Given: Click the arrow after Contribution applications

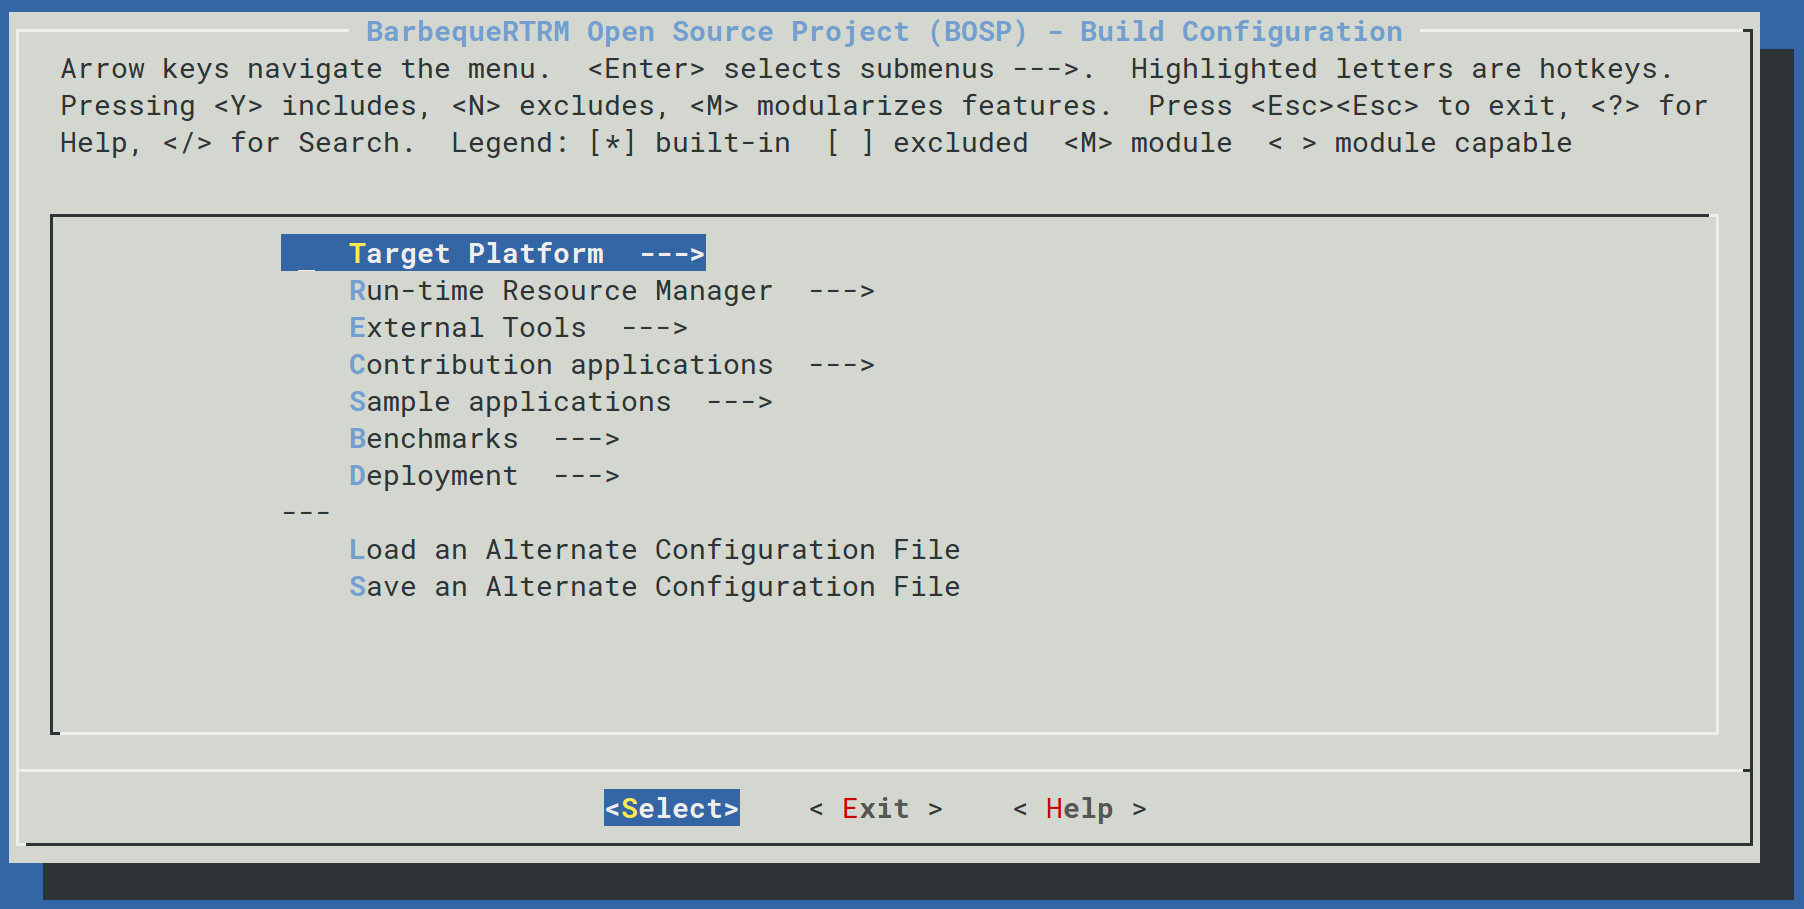Looking at the screenshot, I should (x=842, y=365).
